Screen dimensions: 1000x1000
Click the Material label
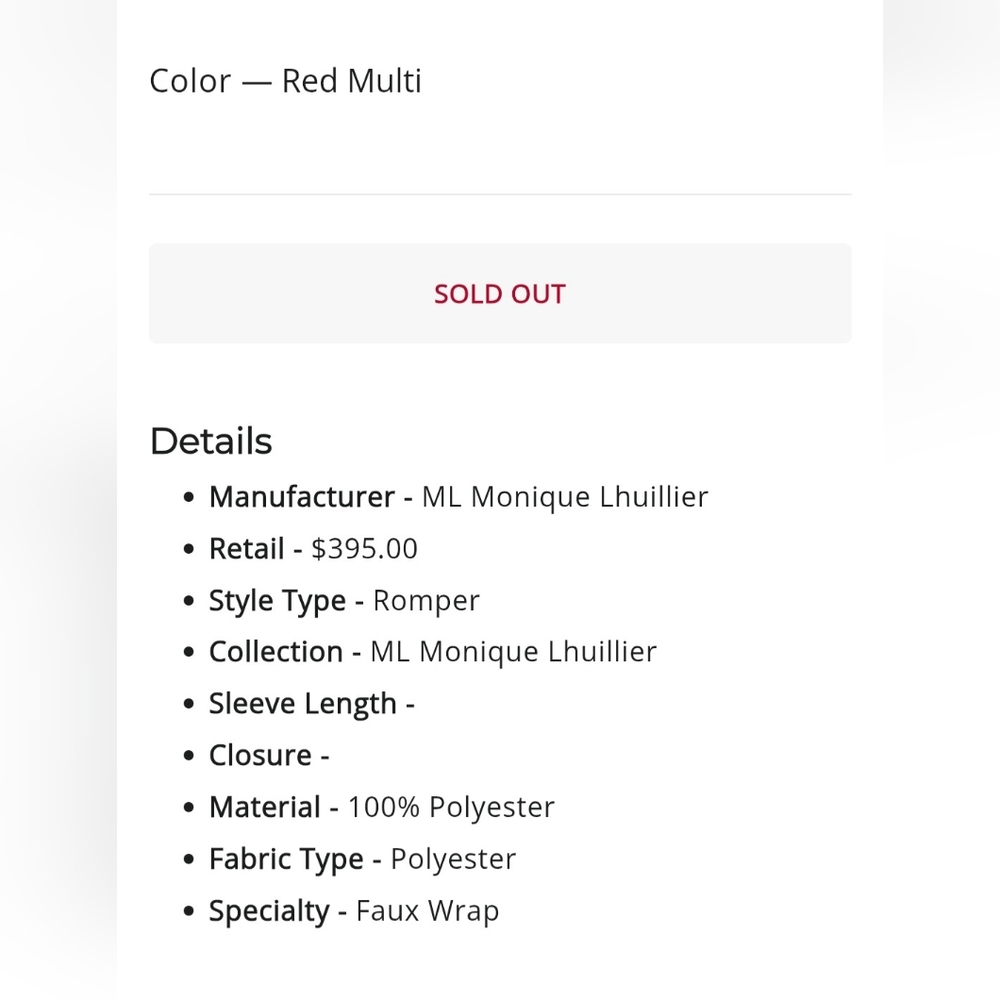click(x=265, y=807)
